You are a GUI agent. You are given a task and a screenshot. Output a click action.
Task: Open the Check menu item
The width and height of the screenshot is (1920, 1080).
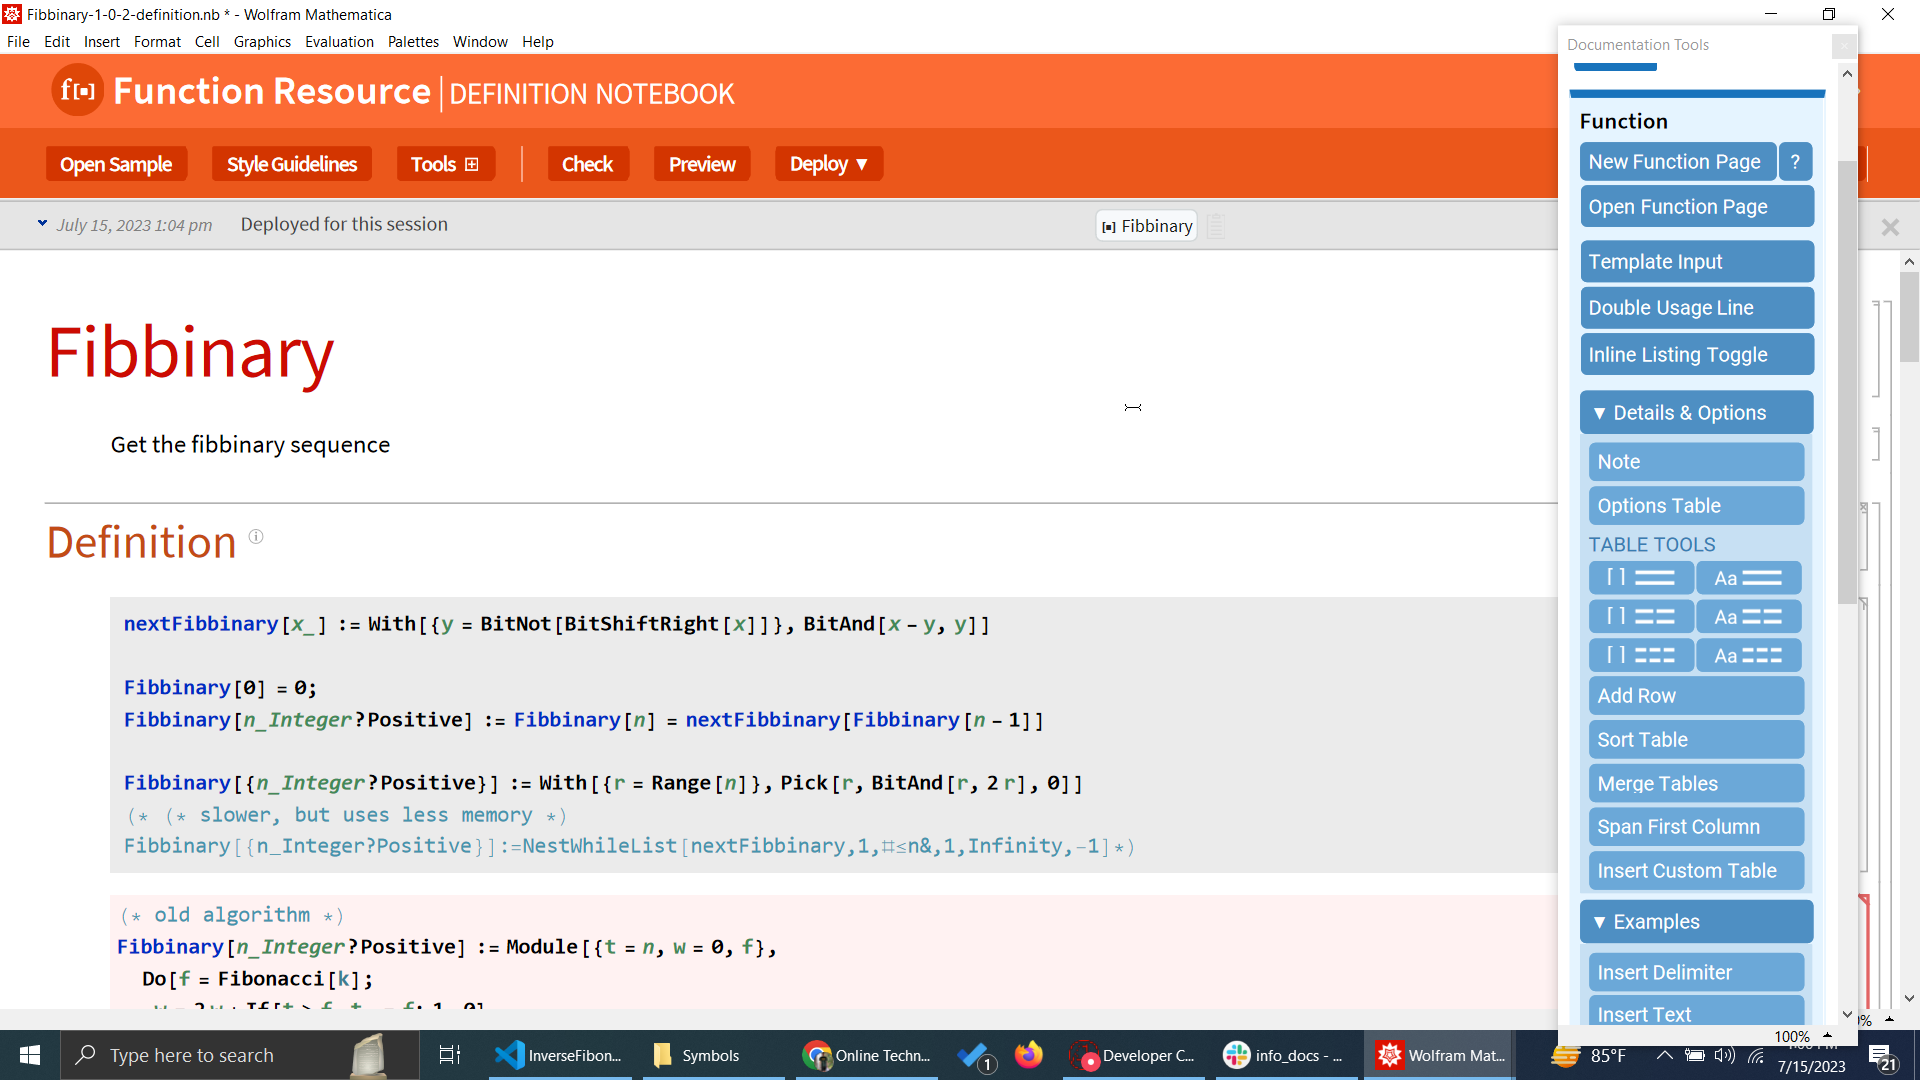point(587,164)
